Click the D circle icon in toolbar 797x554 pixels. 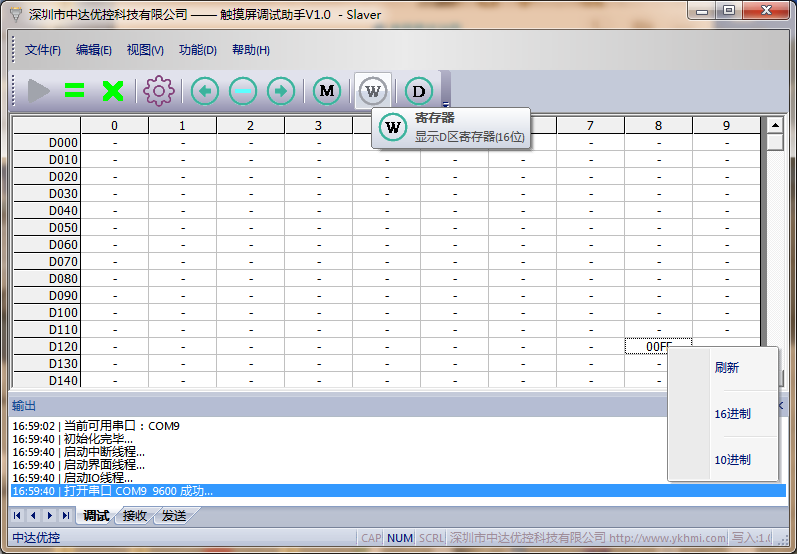pyautogui.click(x=419, y=92)
